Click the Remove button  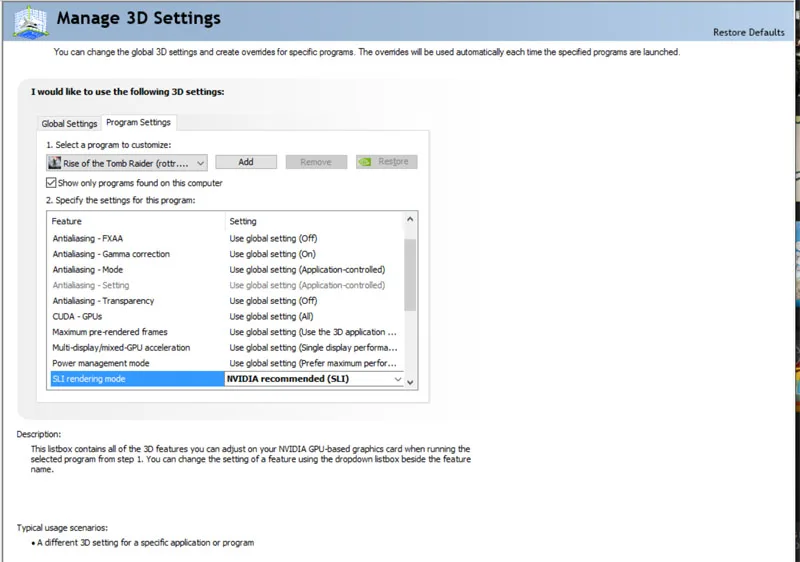click(x=316, y=162)
